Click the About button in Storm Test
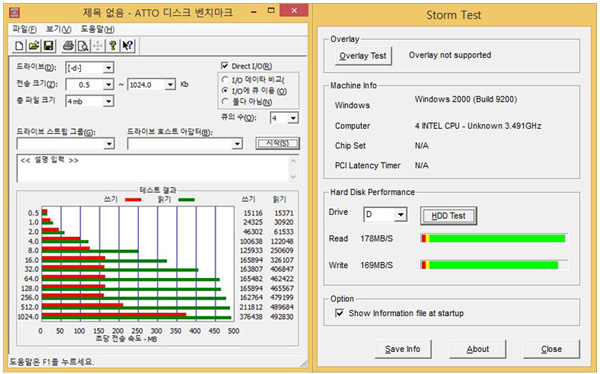Viewport: 600px width, 374px height. 478,349
